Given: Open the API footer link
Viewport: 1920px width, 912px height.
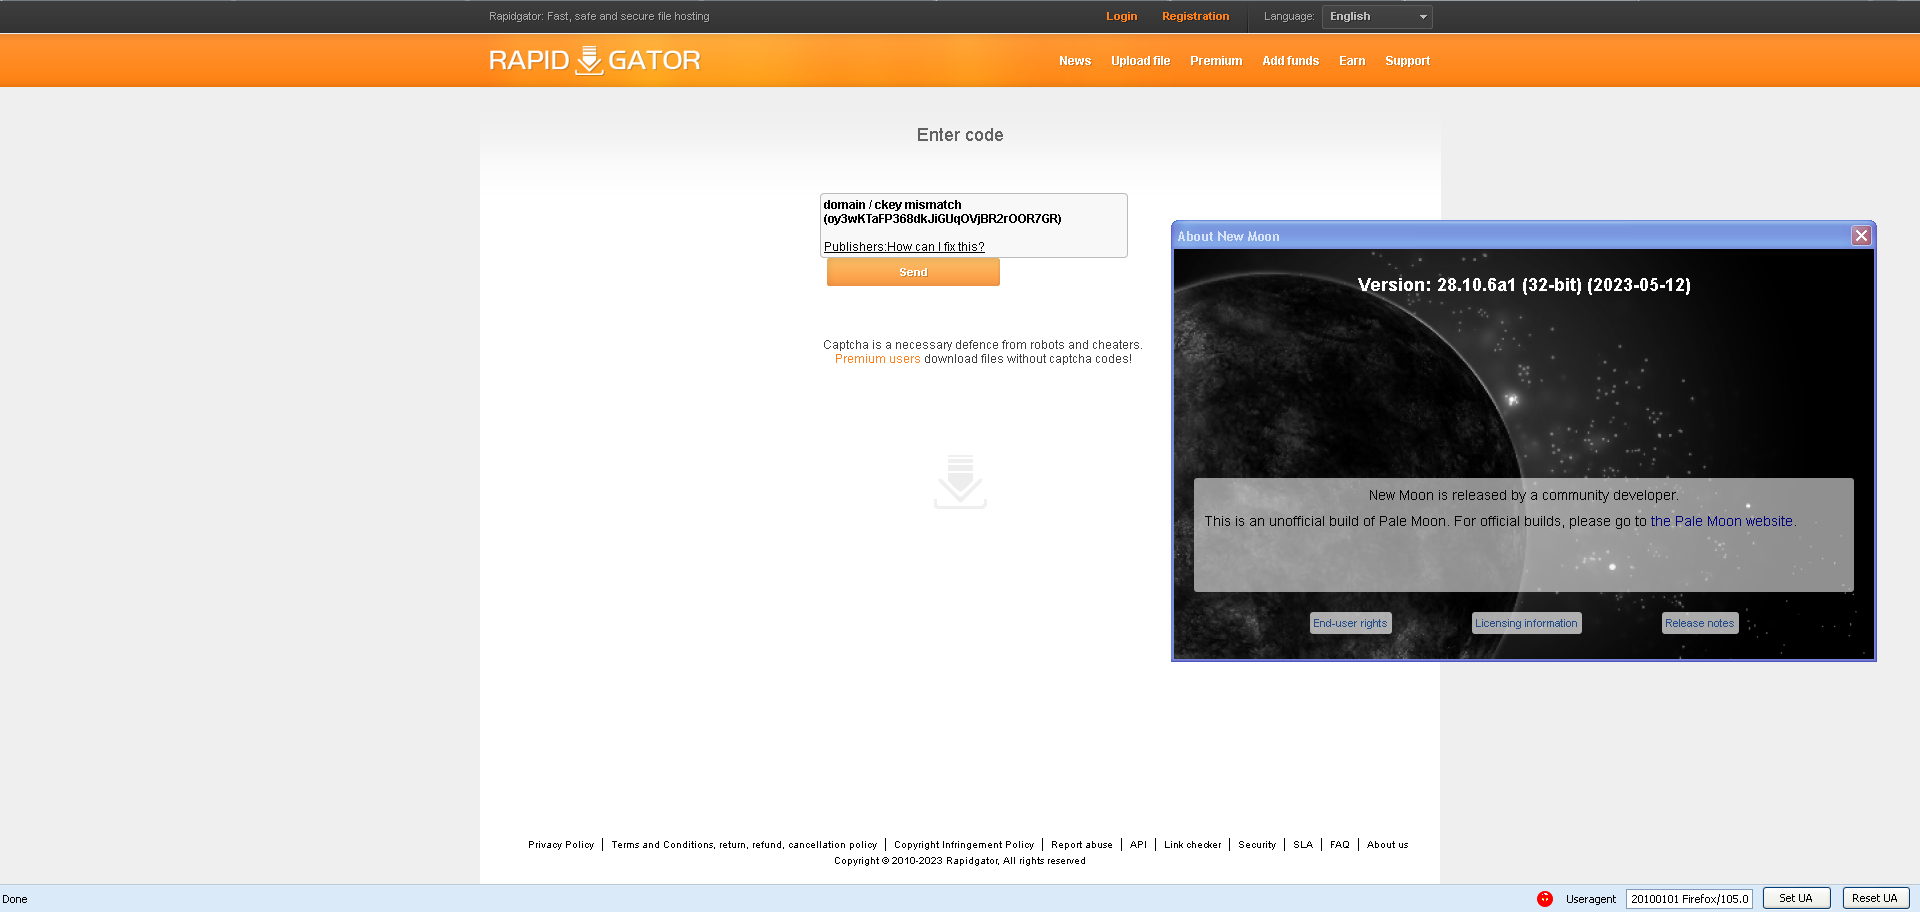Looking at the screenshot, I should 1138,845.
